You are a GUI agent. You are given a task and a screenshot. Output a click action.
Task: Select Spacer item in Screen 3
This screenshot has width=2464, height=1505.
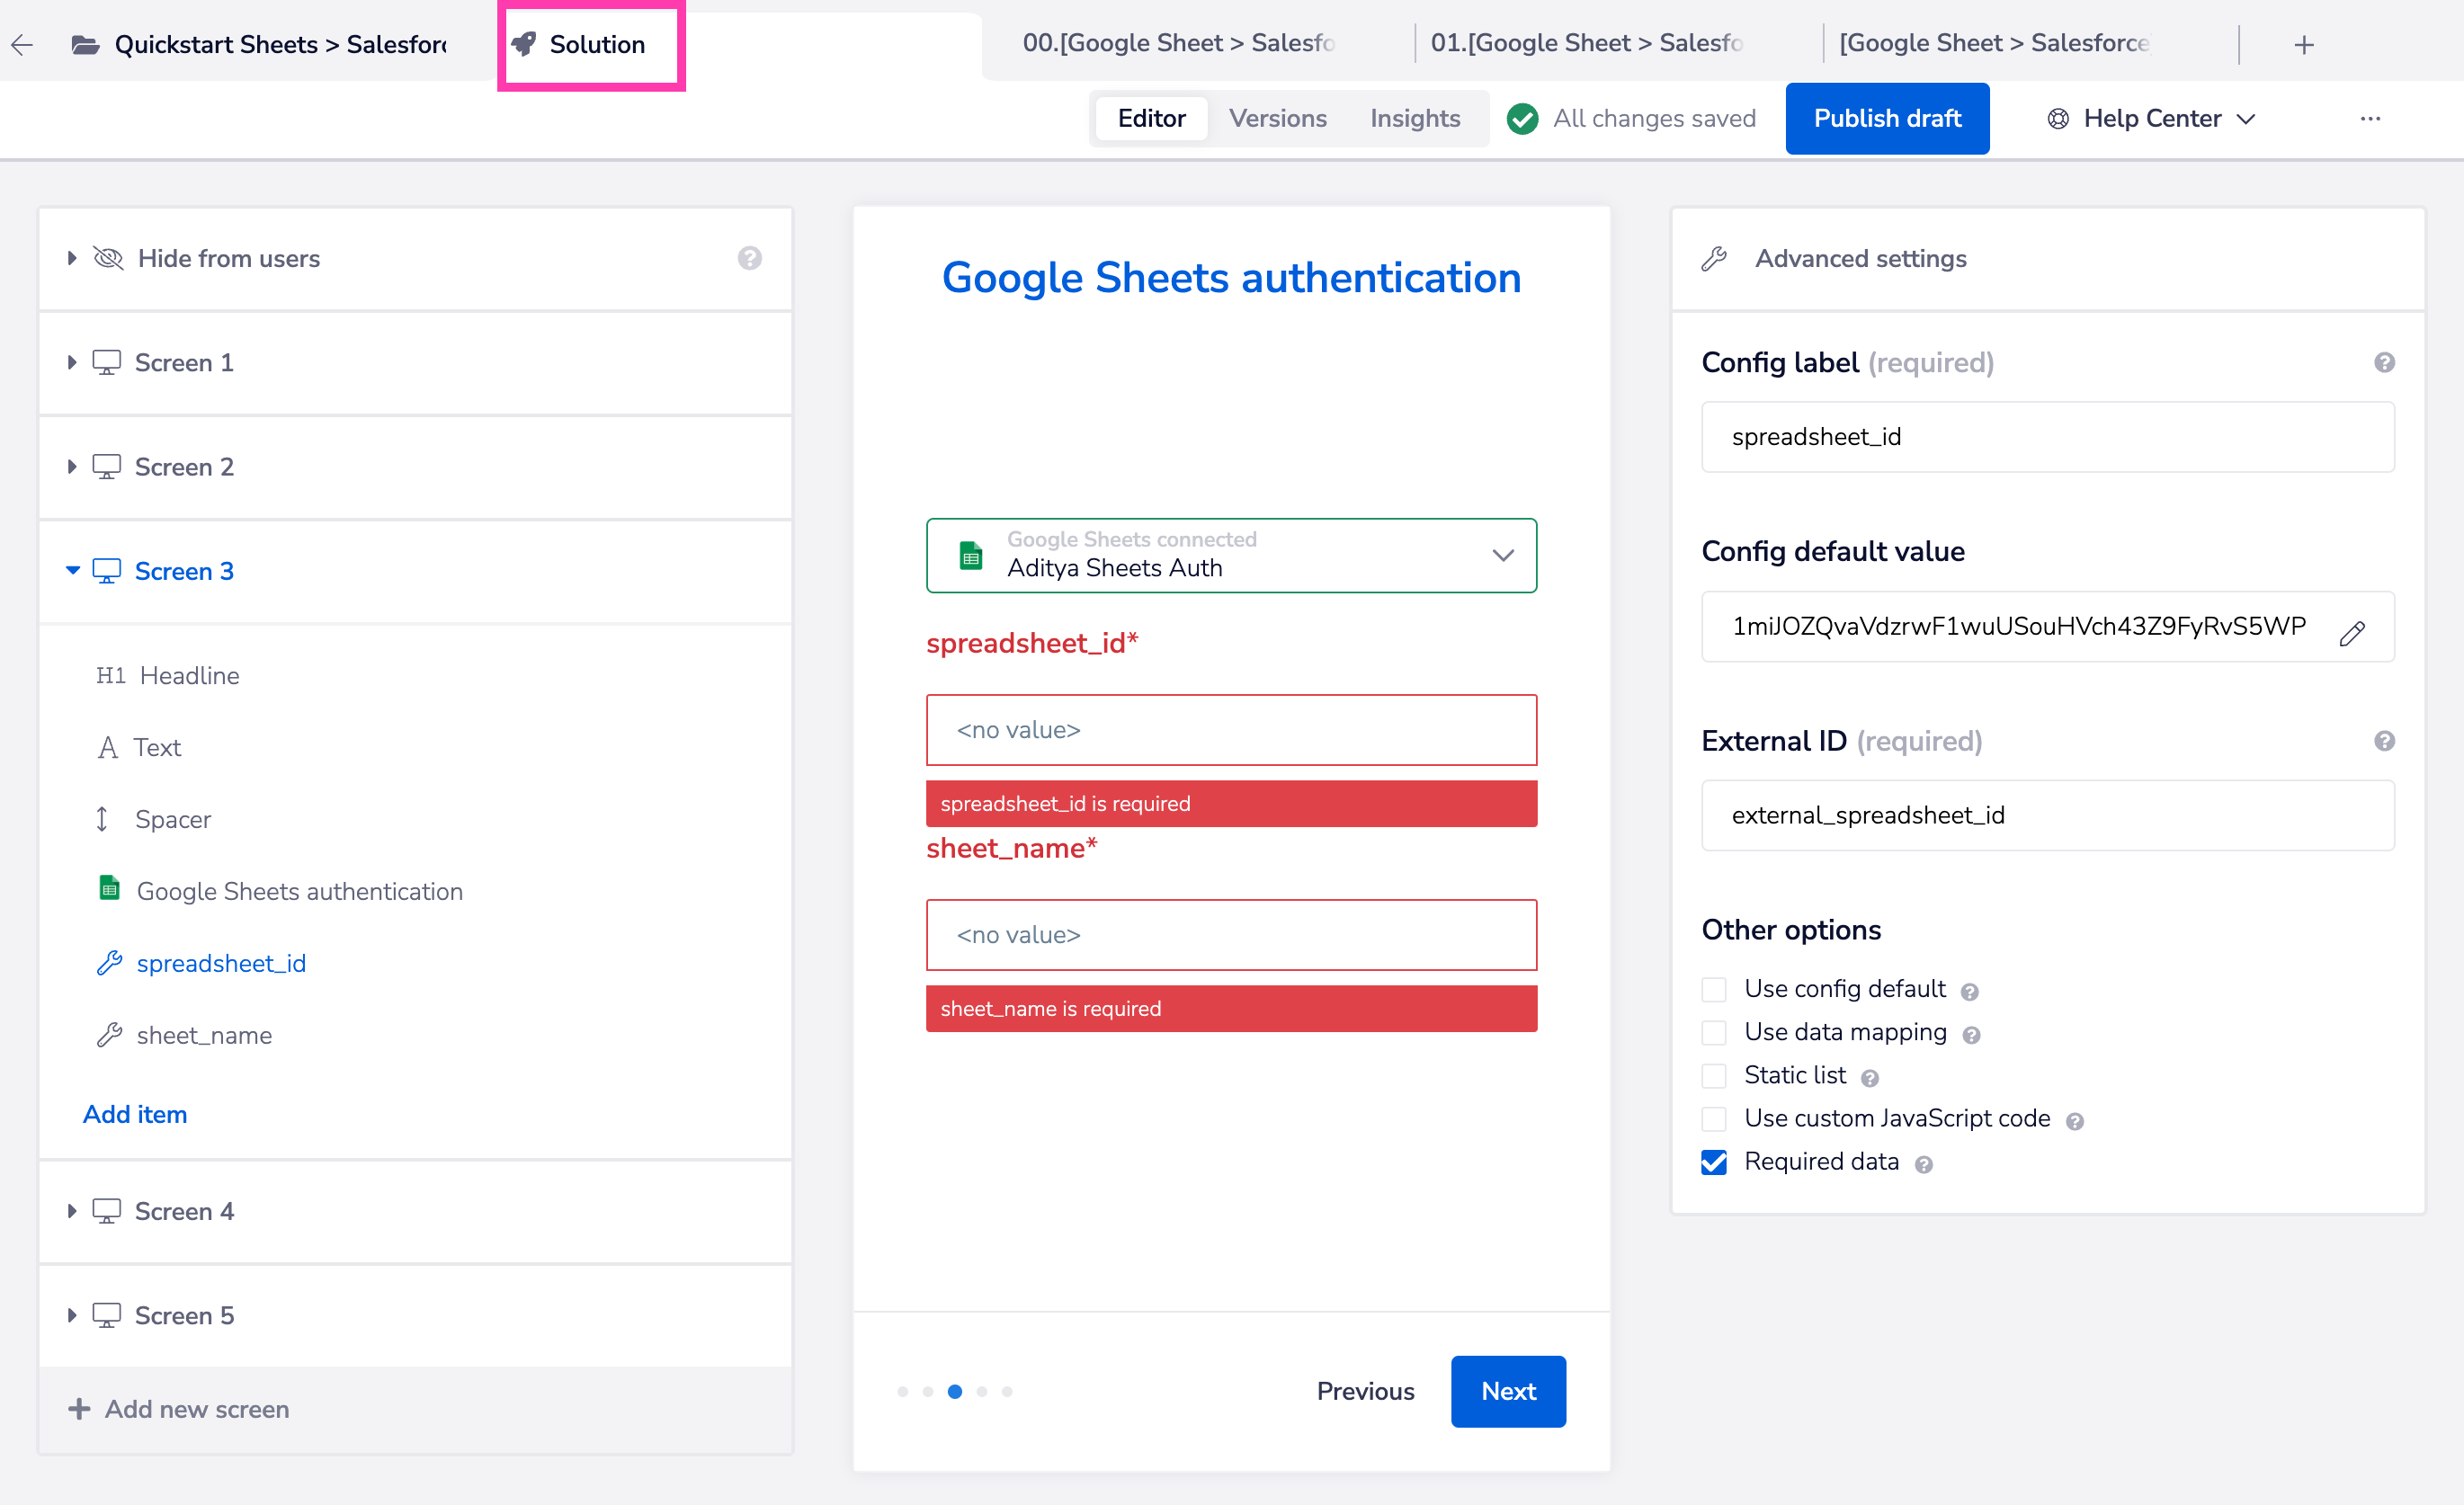point(153,819)
